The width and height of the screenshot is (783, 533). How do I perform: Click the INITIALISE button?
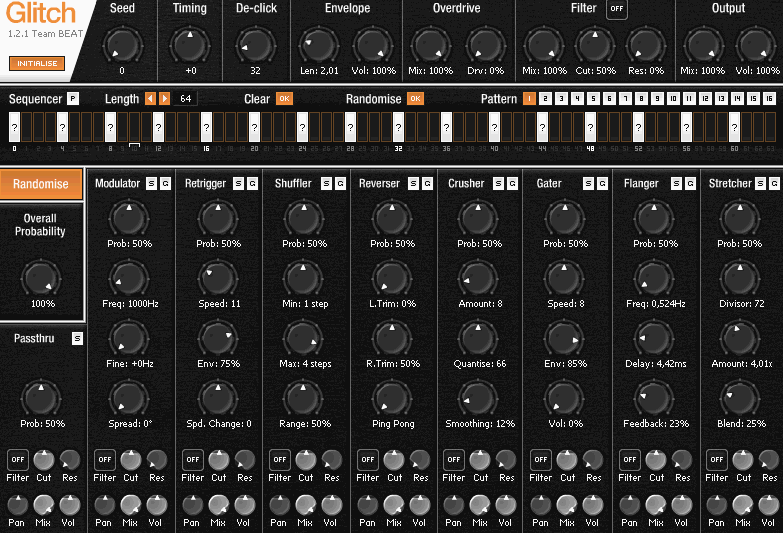pos(37,63)
